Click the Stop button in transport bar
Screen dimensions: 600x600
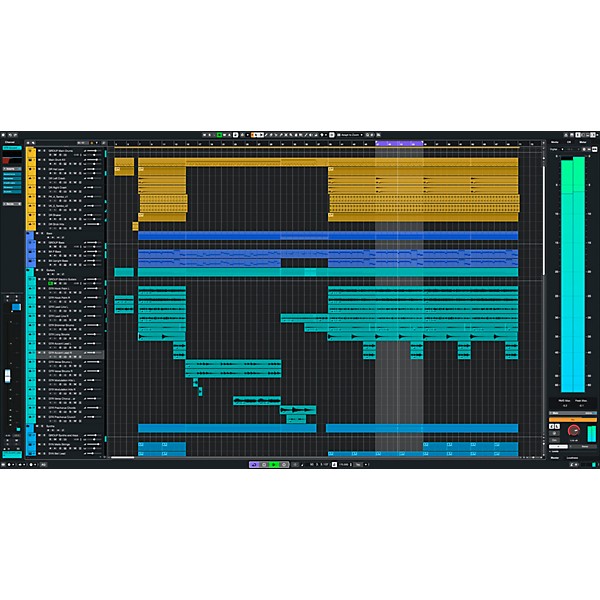(264, 464)
